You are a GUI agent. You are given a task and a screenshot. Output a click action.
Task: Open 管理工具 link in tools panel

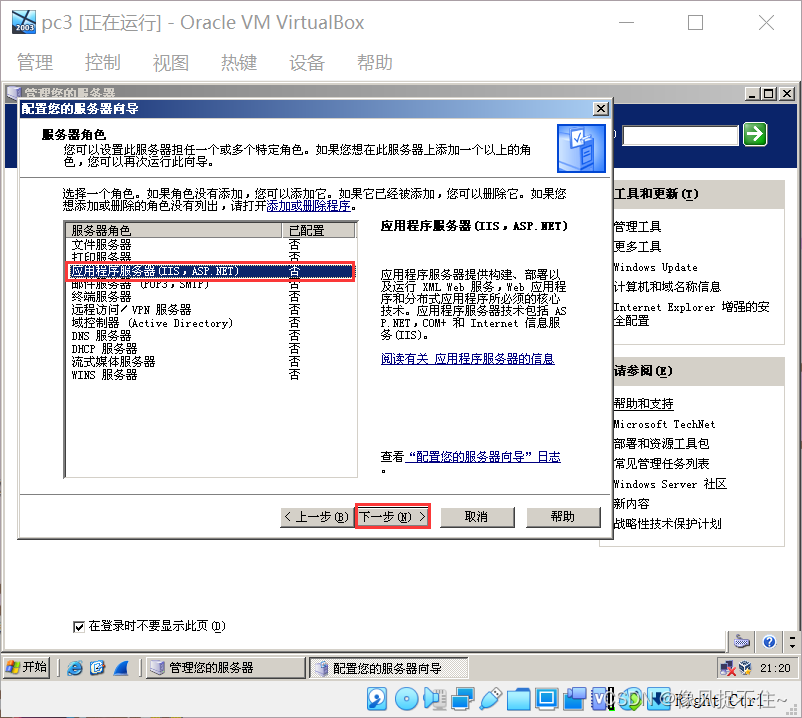638,227
